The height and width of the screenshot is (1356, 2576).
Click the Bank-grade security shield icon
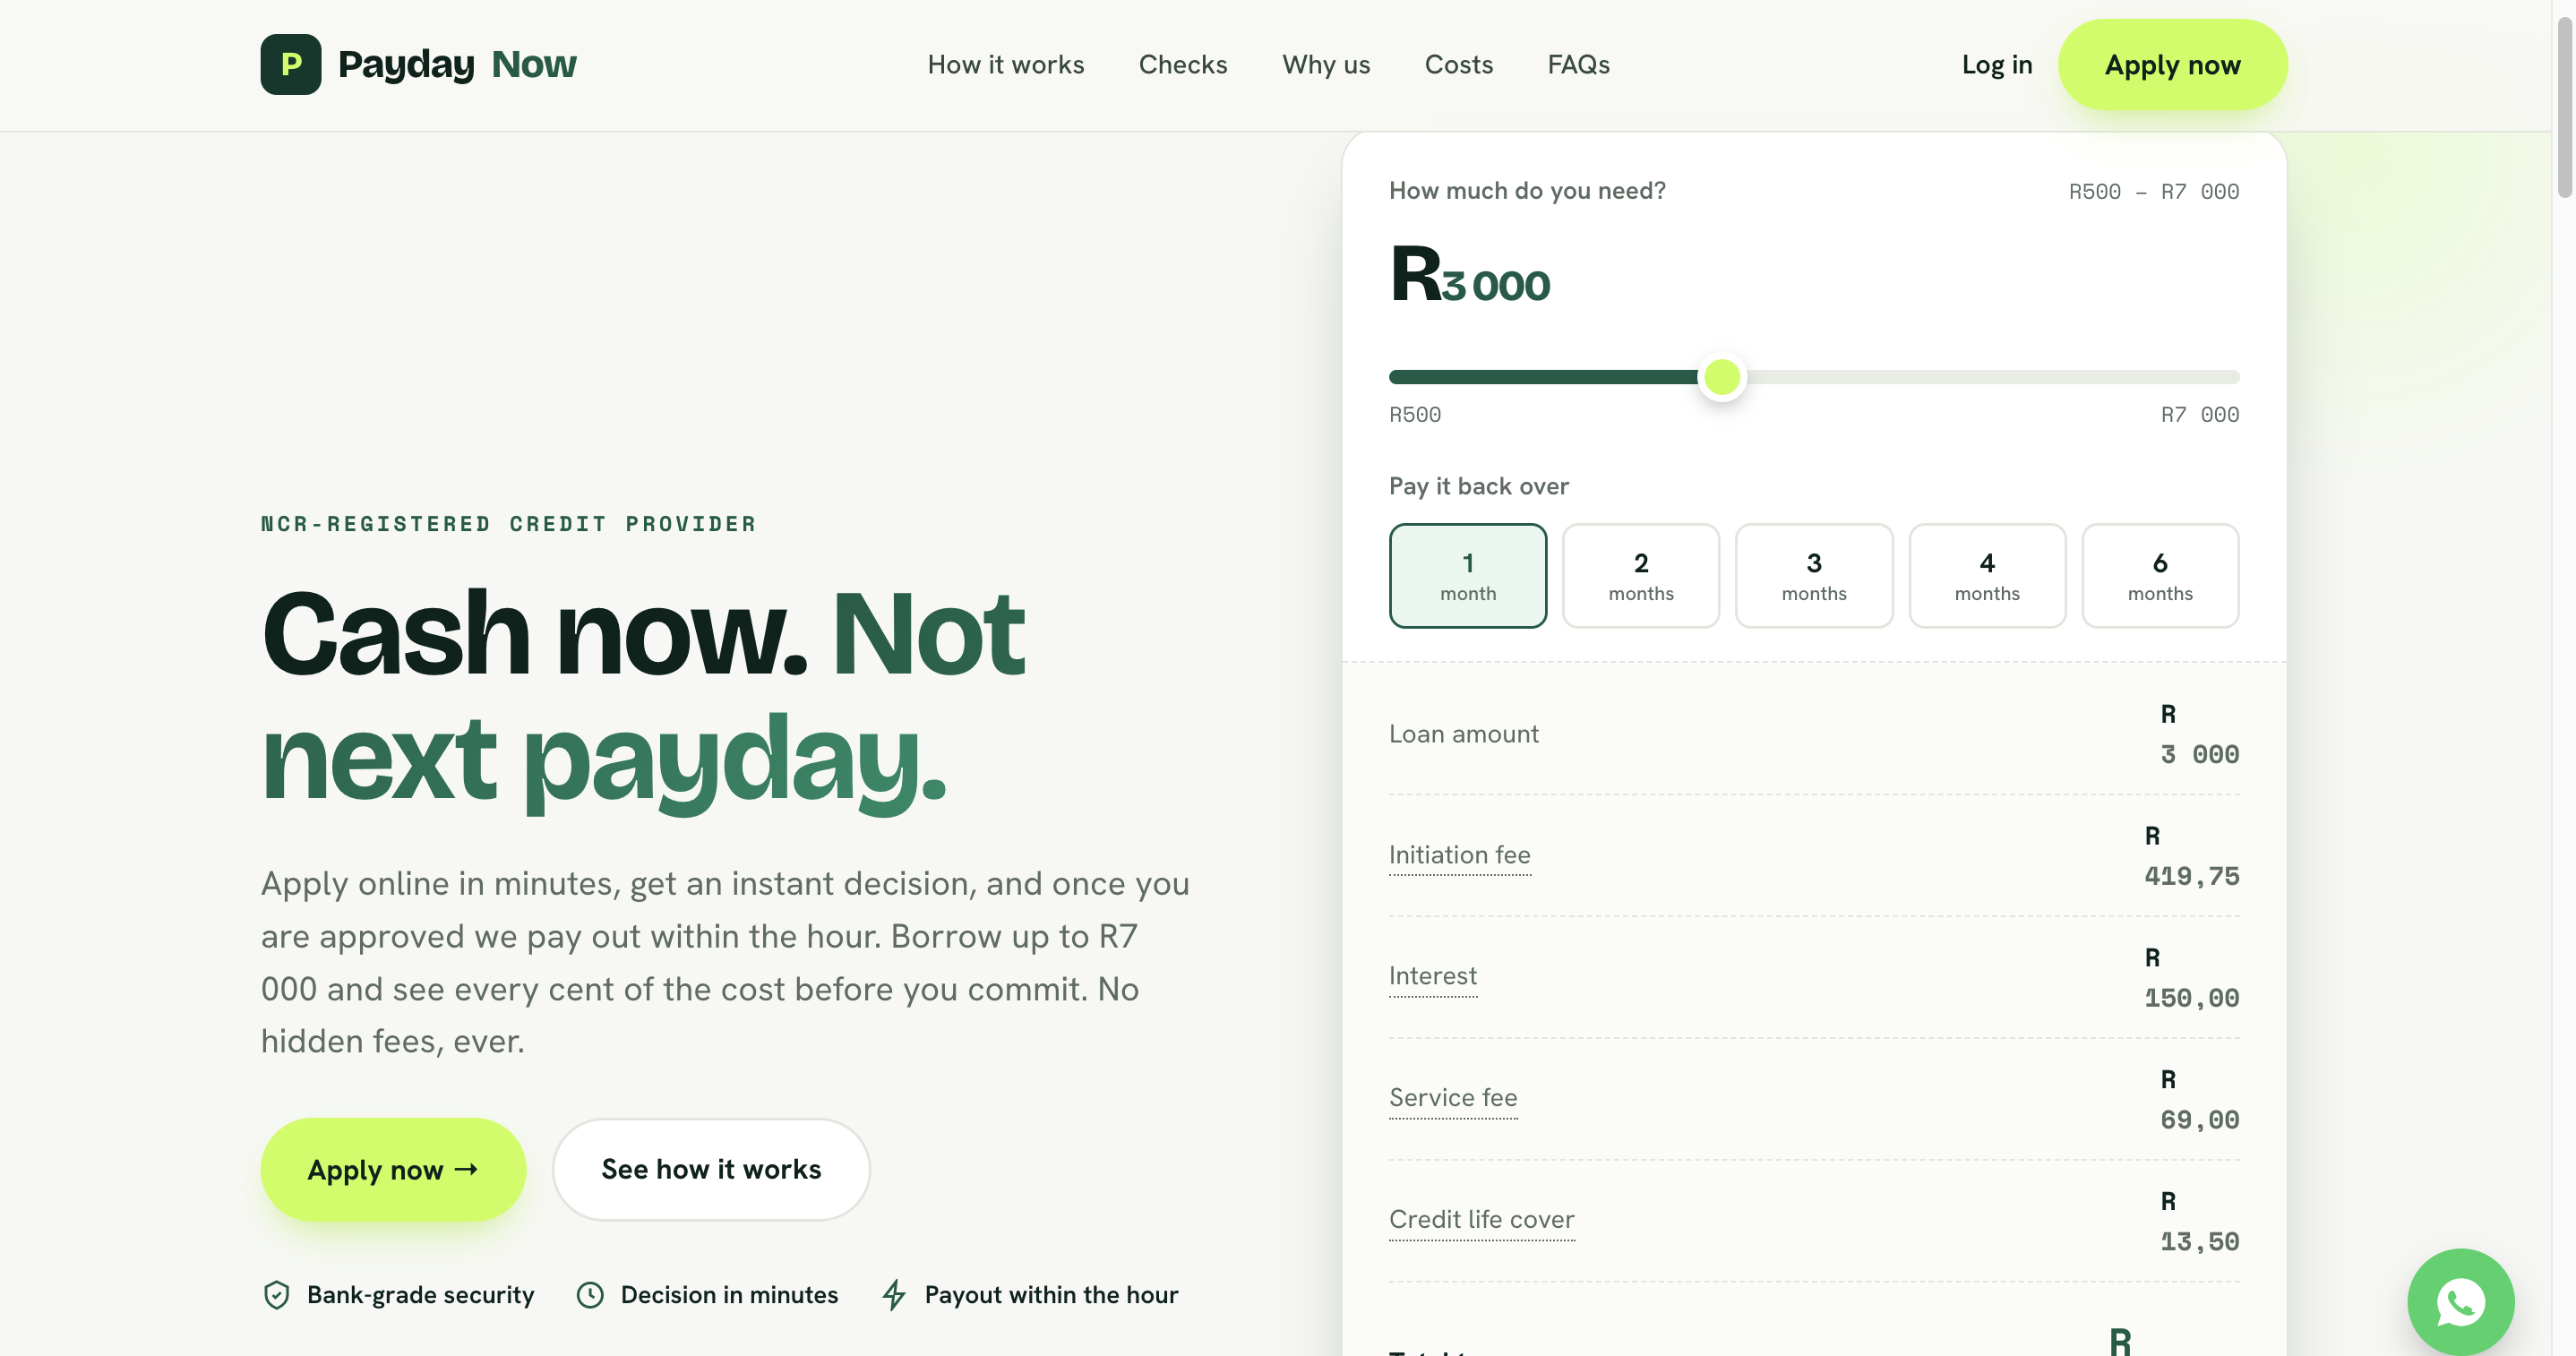276,1295
